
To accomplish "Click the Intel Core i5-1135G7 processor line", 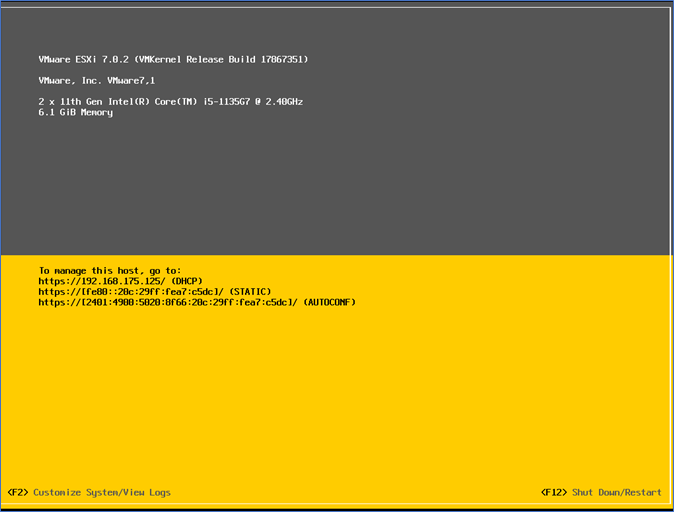I will pos(171,102).
